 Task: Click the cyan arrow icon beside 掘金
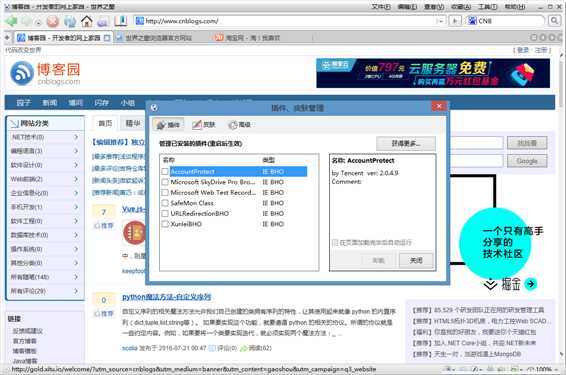coord(530,284)
